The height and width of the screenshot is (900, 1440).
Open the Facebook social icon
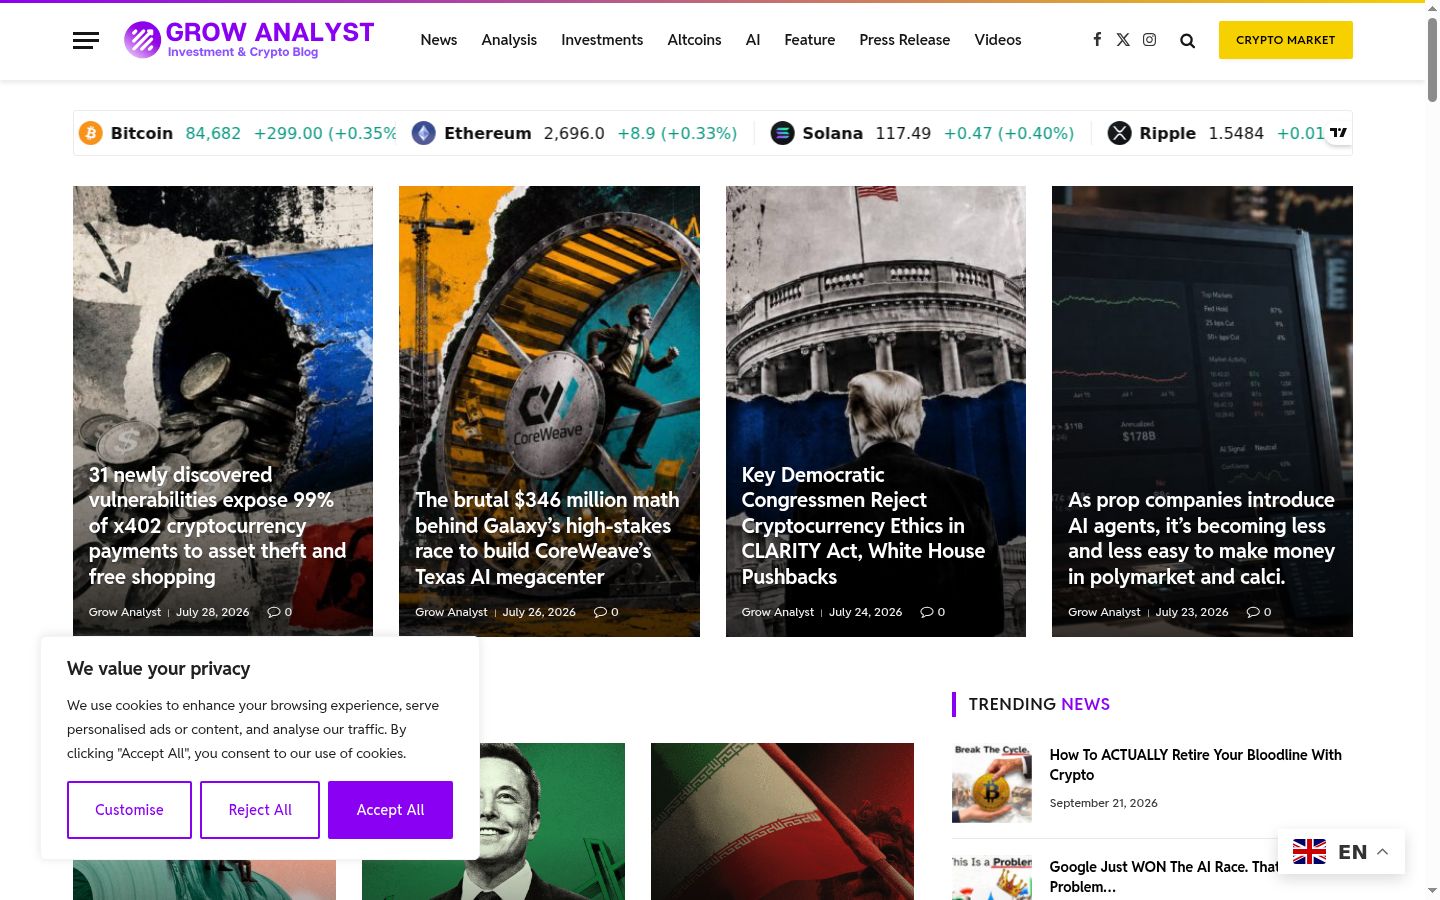coord(1097,40)
